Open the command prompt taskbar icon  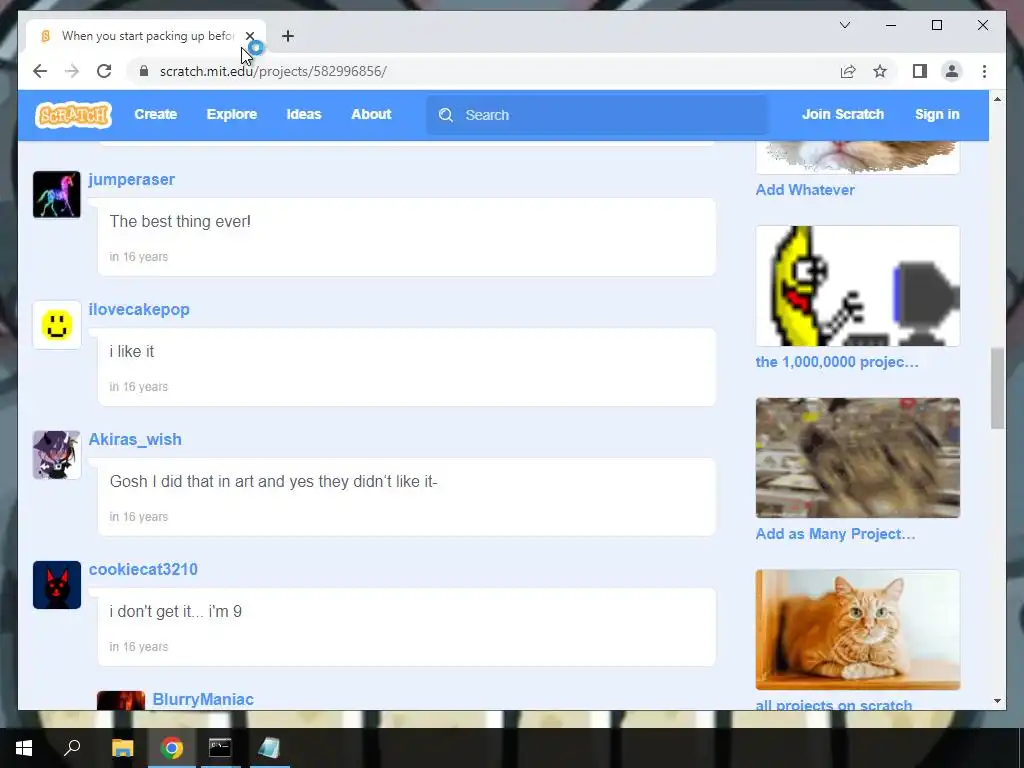pyautogui.click(x=220, y=748)
